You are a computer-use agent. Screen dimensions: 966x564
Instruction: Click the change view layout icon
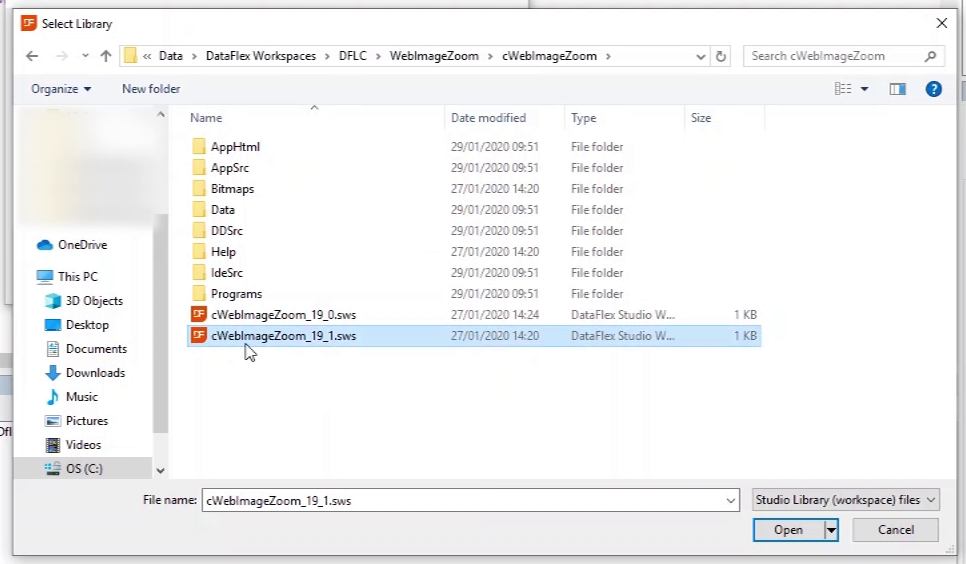point(843,89)
